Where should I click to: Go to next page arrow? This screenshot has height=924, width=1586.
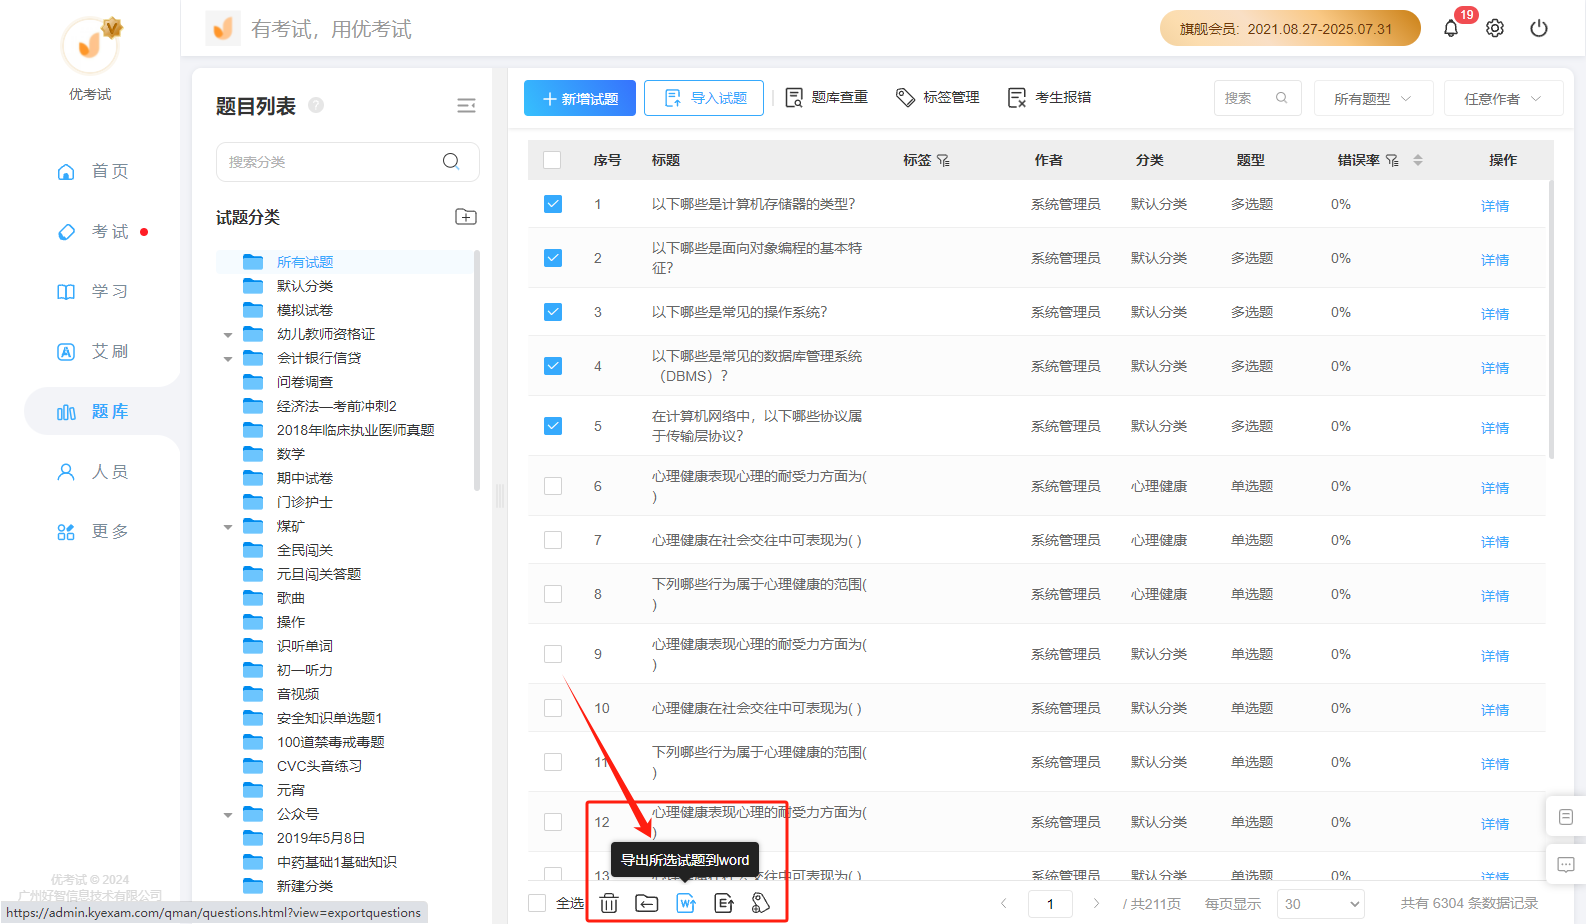pyautogui.click(x=1096, y=903)
